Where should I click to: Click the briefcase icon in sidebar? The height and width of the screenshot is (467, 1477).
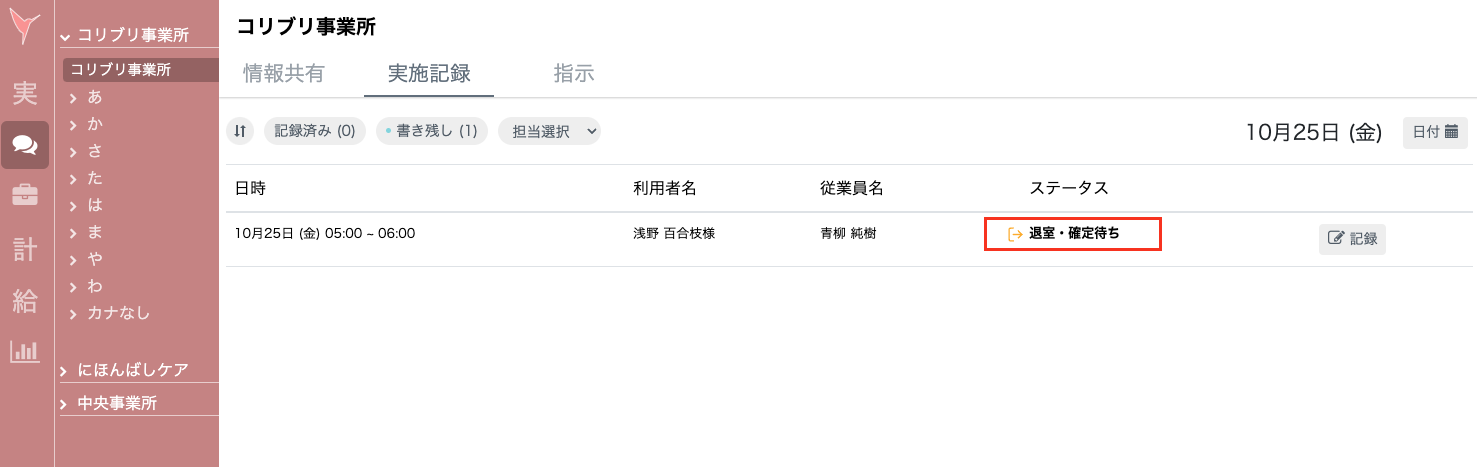[x=25, y=196]
